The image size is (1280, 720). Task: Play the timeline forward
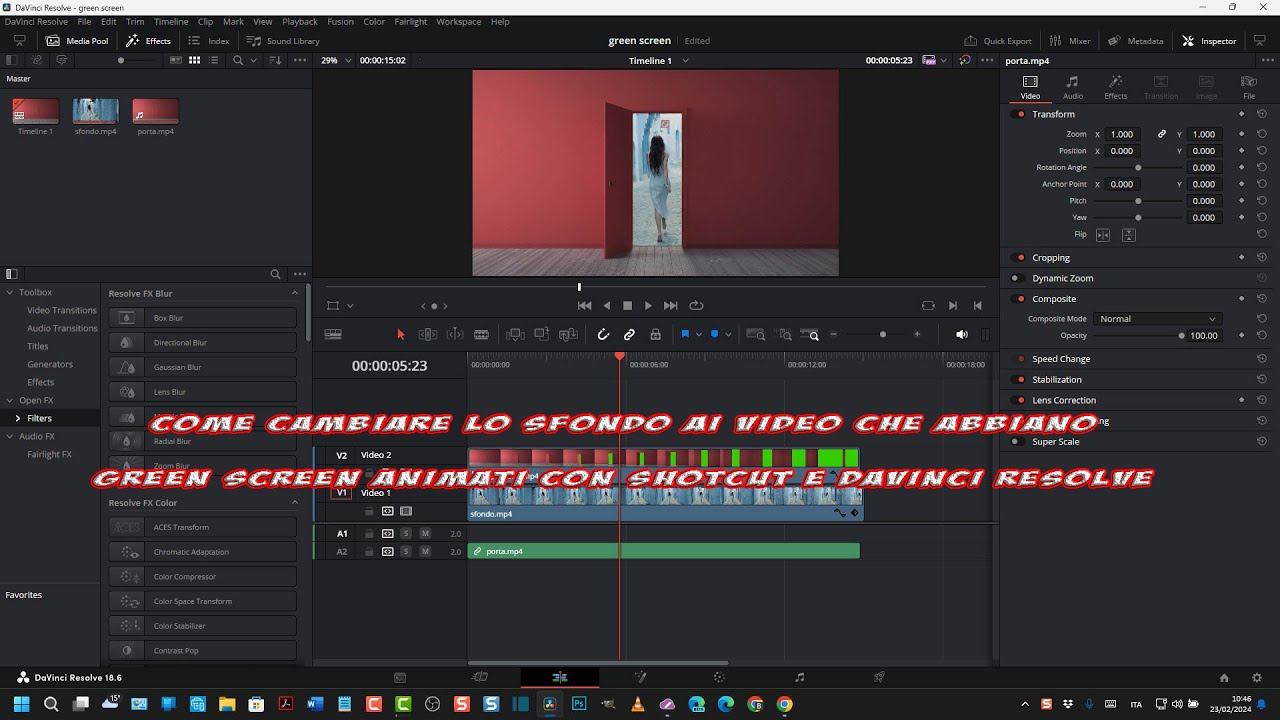click(648, 306)
